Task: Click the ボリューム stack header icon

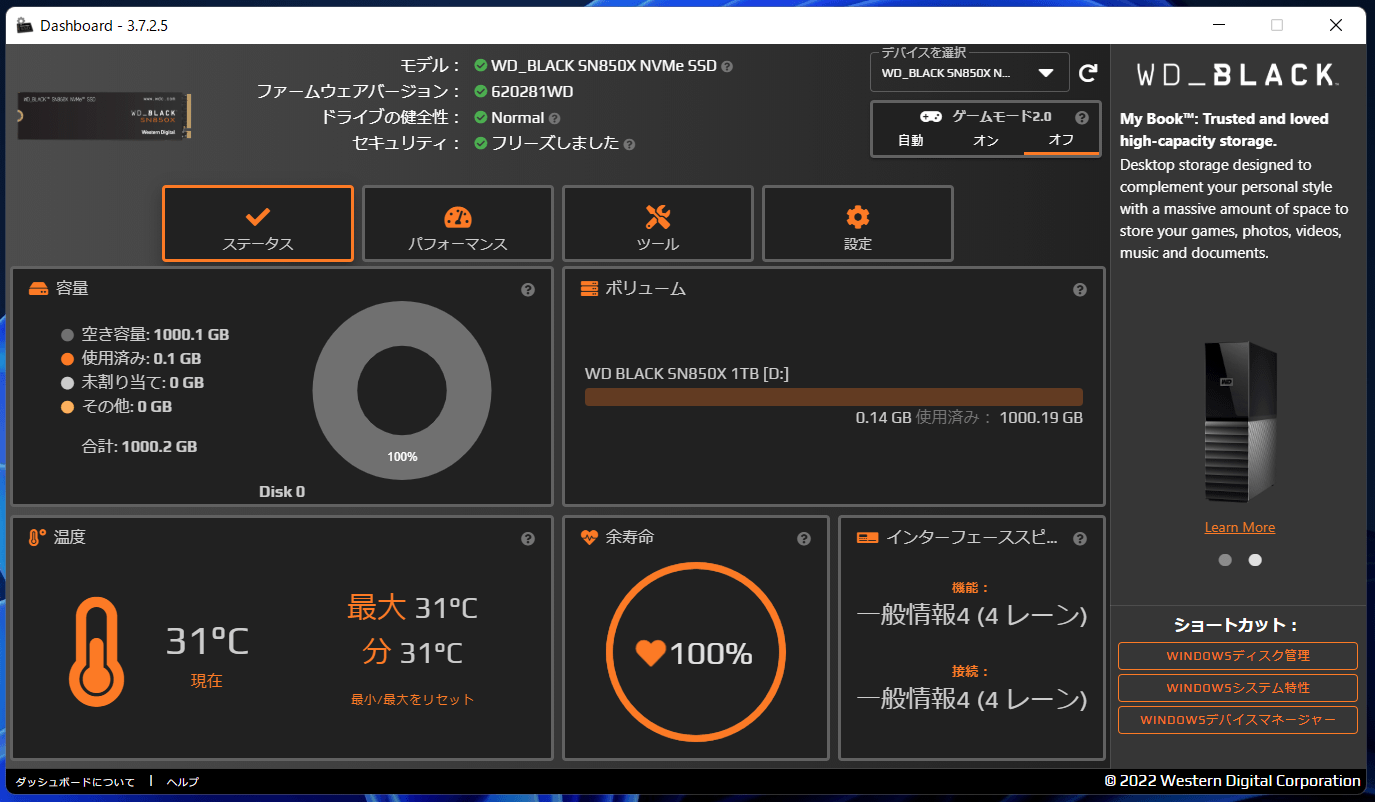Action: click(590, 289)
